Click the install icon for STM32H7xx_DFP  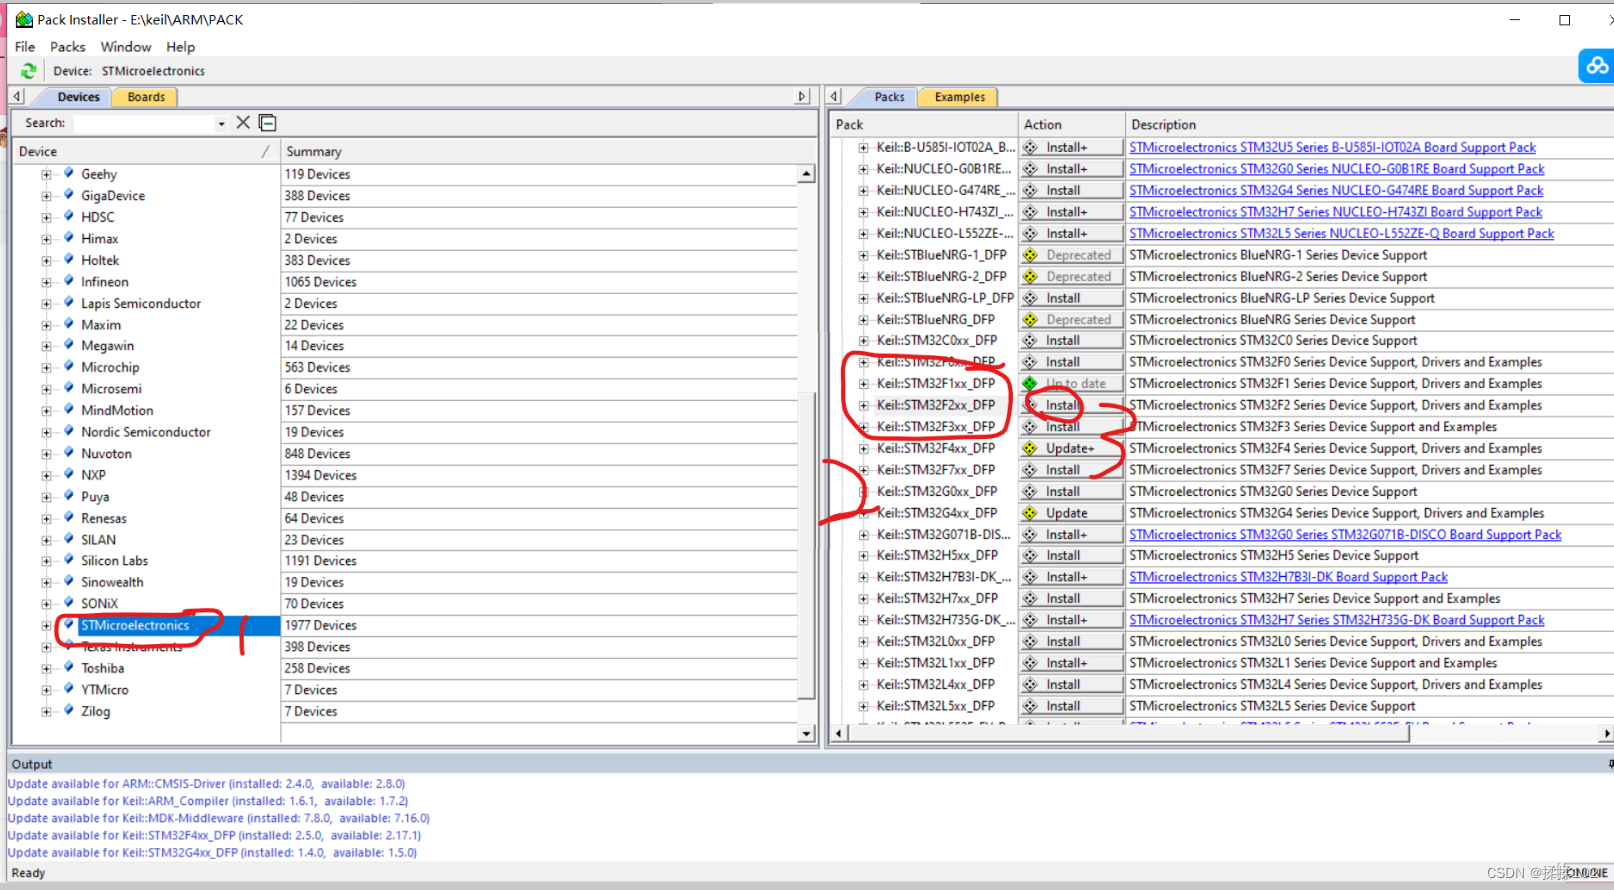click(x=1030, y=599)
